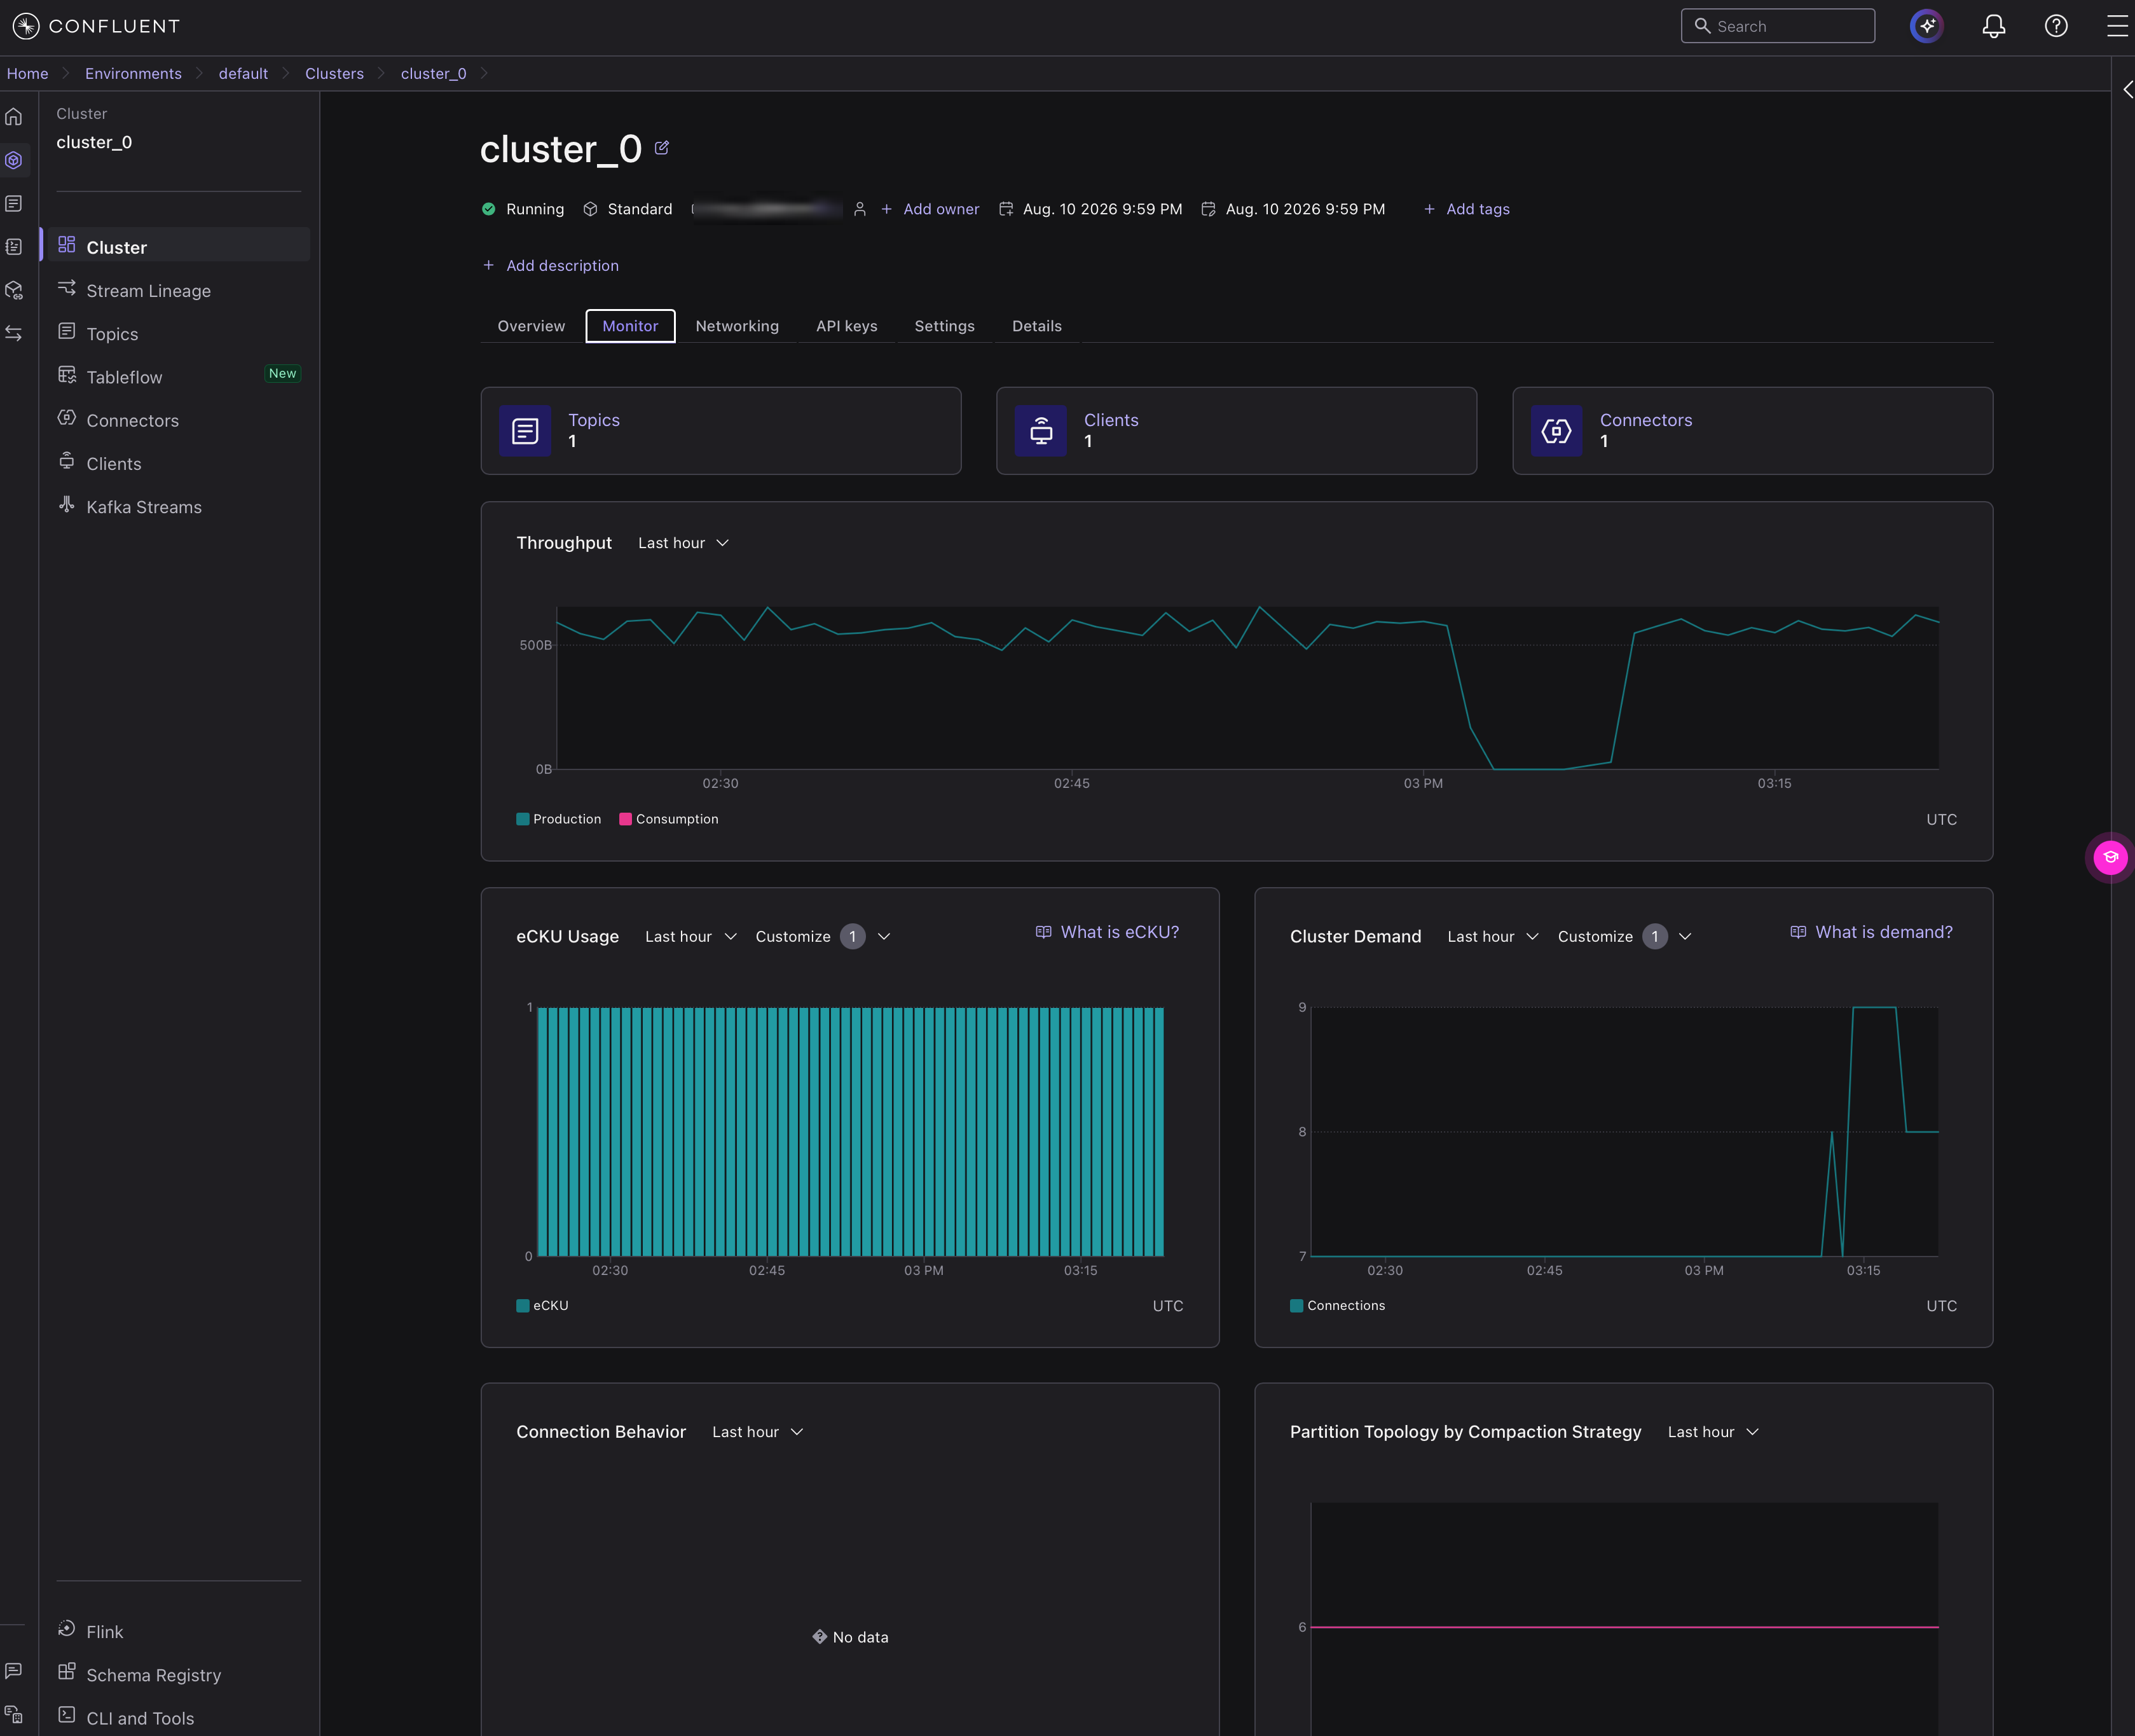Click the owner person icon
This screenshot has height=1736, width=2135.
(x=860, y=209)
